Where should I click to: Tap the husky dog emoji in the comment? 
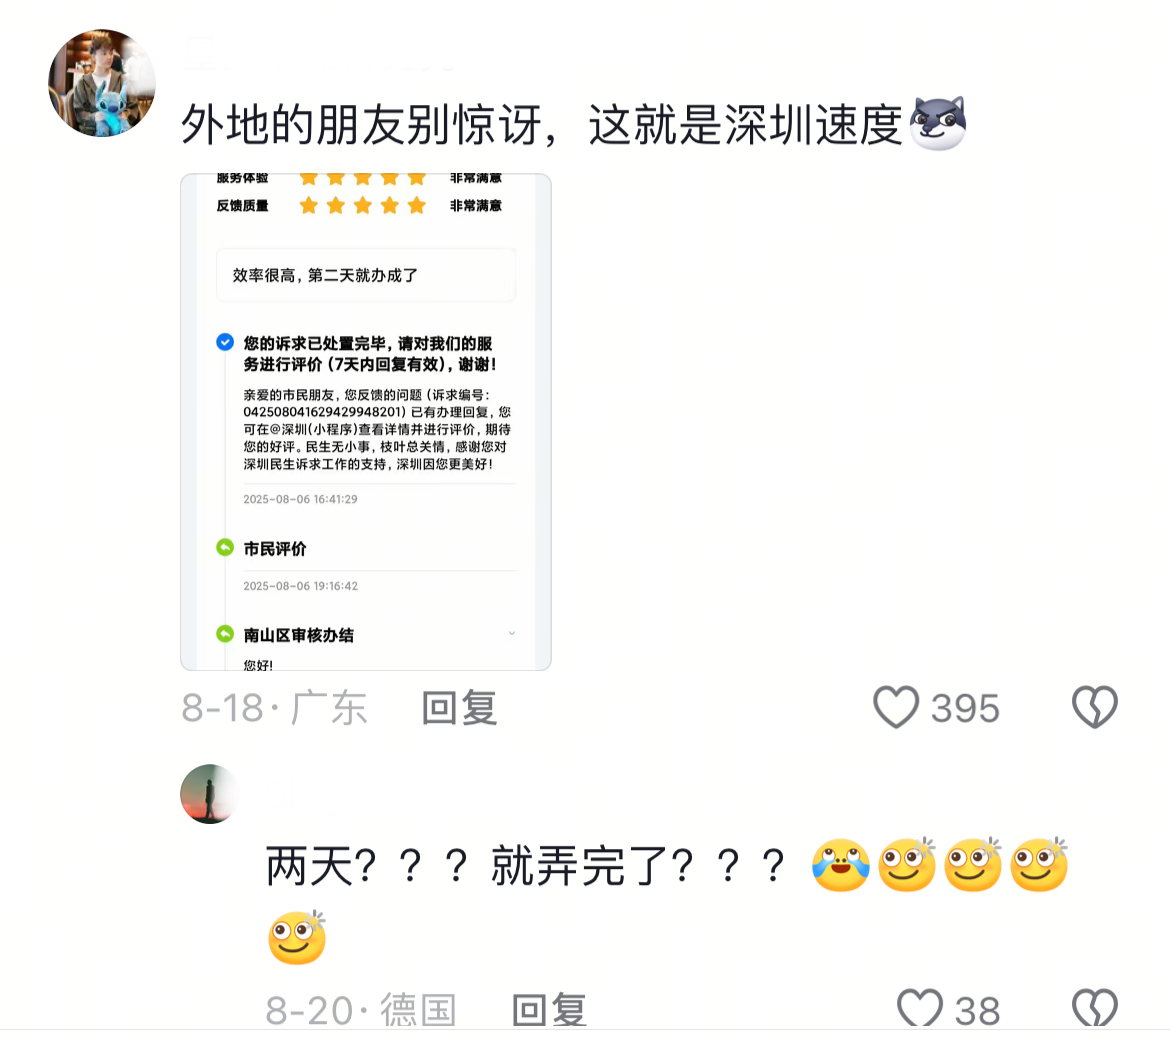pos(937,123)
